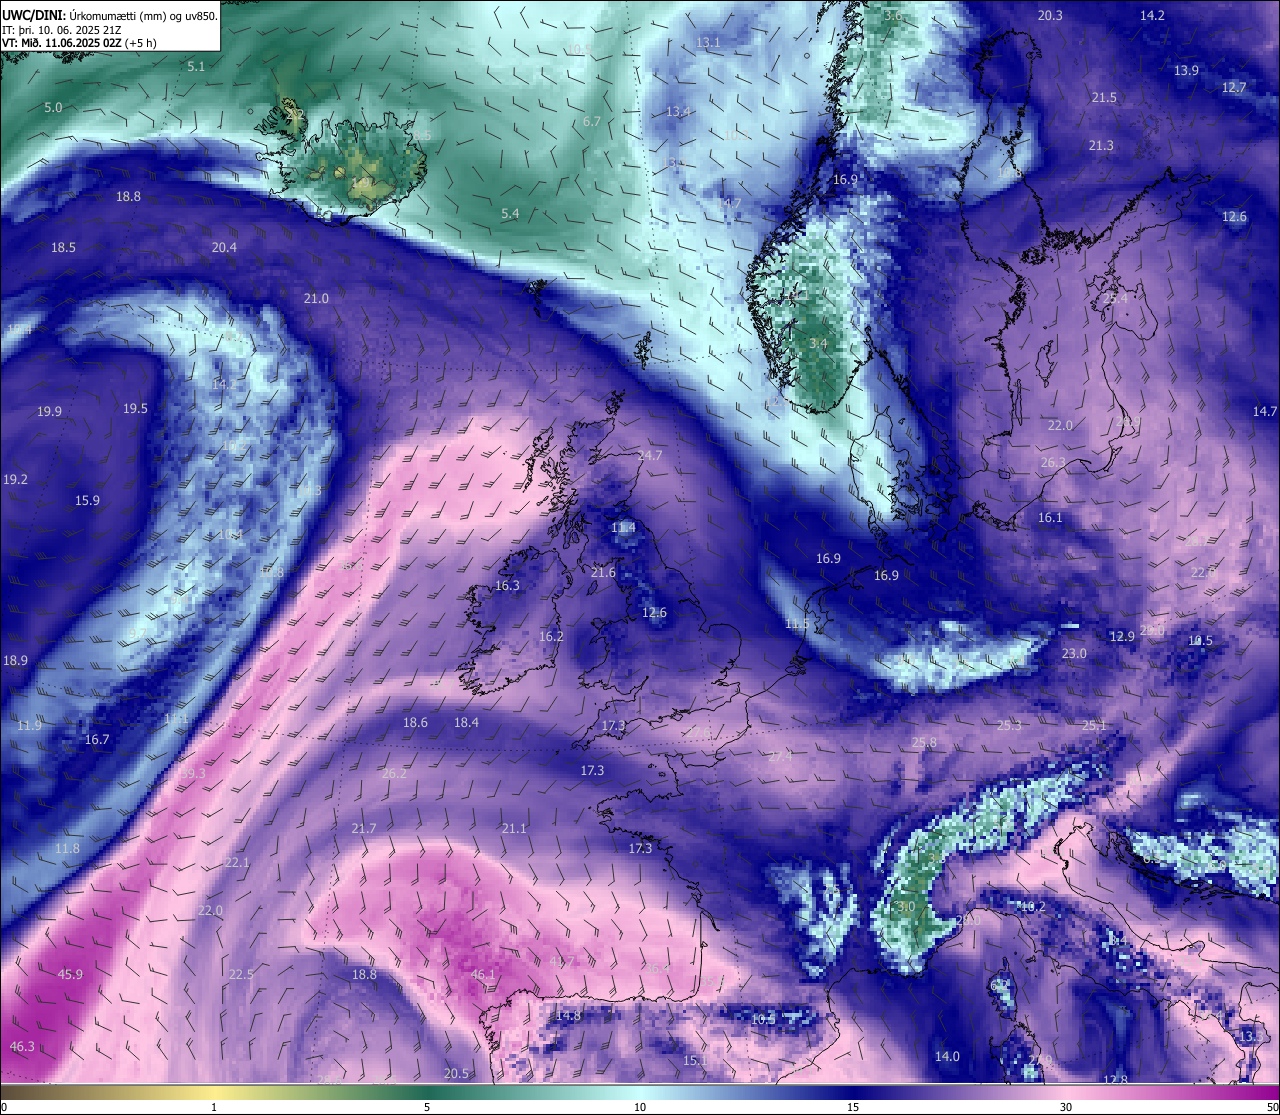Click the 12.9 value over Poland
Image resolution: width=1280 pixels, height=1115 pixels.
pos(1122,637)
